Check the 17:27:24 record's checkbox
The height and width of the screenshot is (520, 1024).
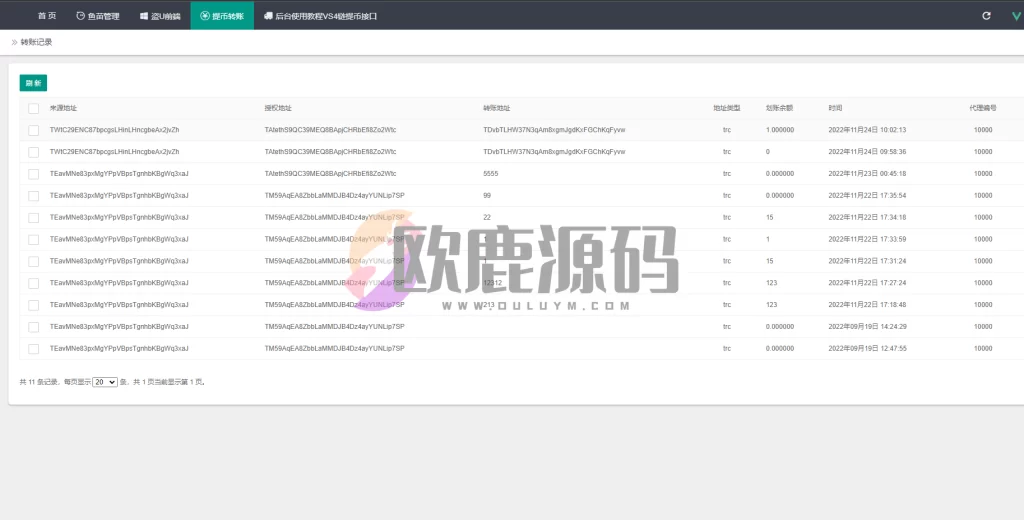tap(33, 284)
